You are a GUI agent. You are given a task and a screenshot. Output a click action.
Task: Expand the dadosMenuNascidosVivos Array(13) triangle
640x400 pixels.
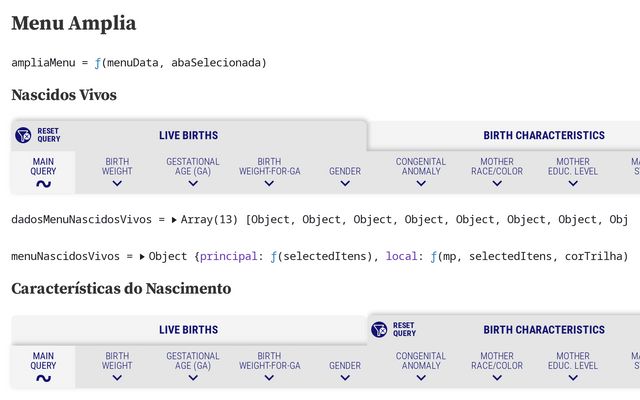[174, 220]
